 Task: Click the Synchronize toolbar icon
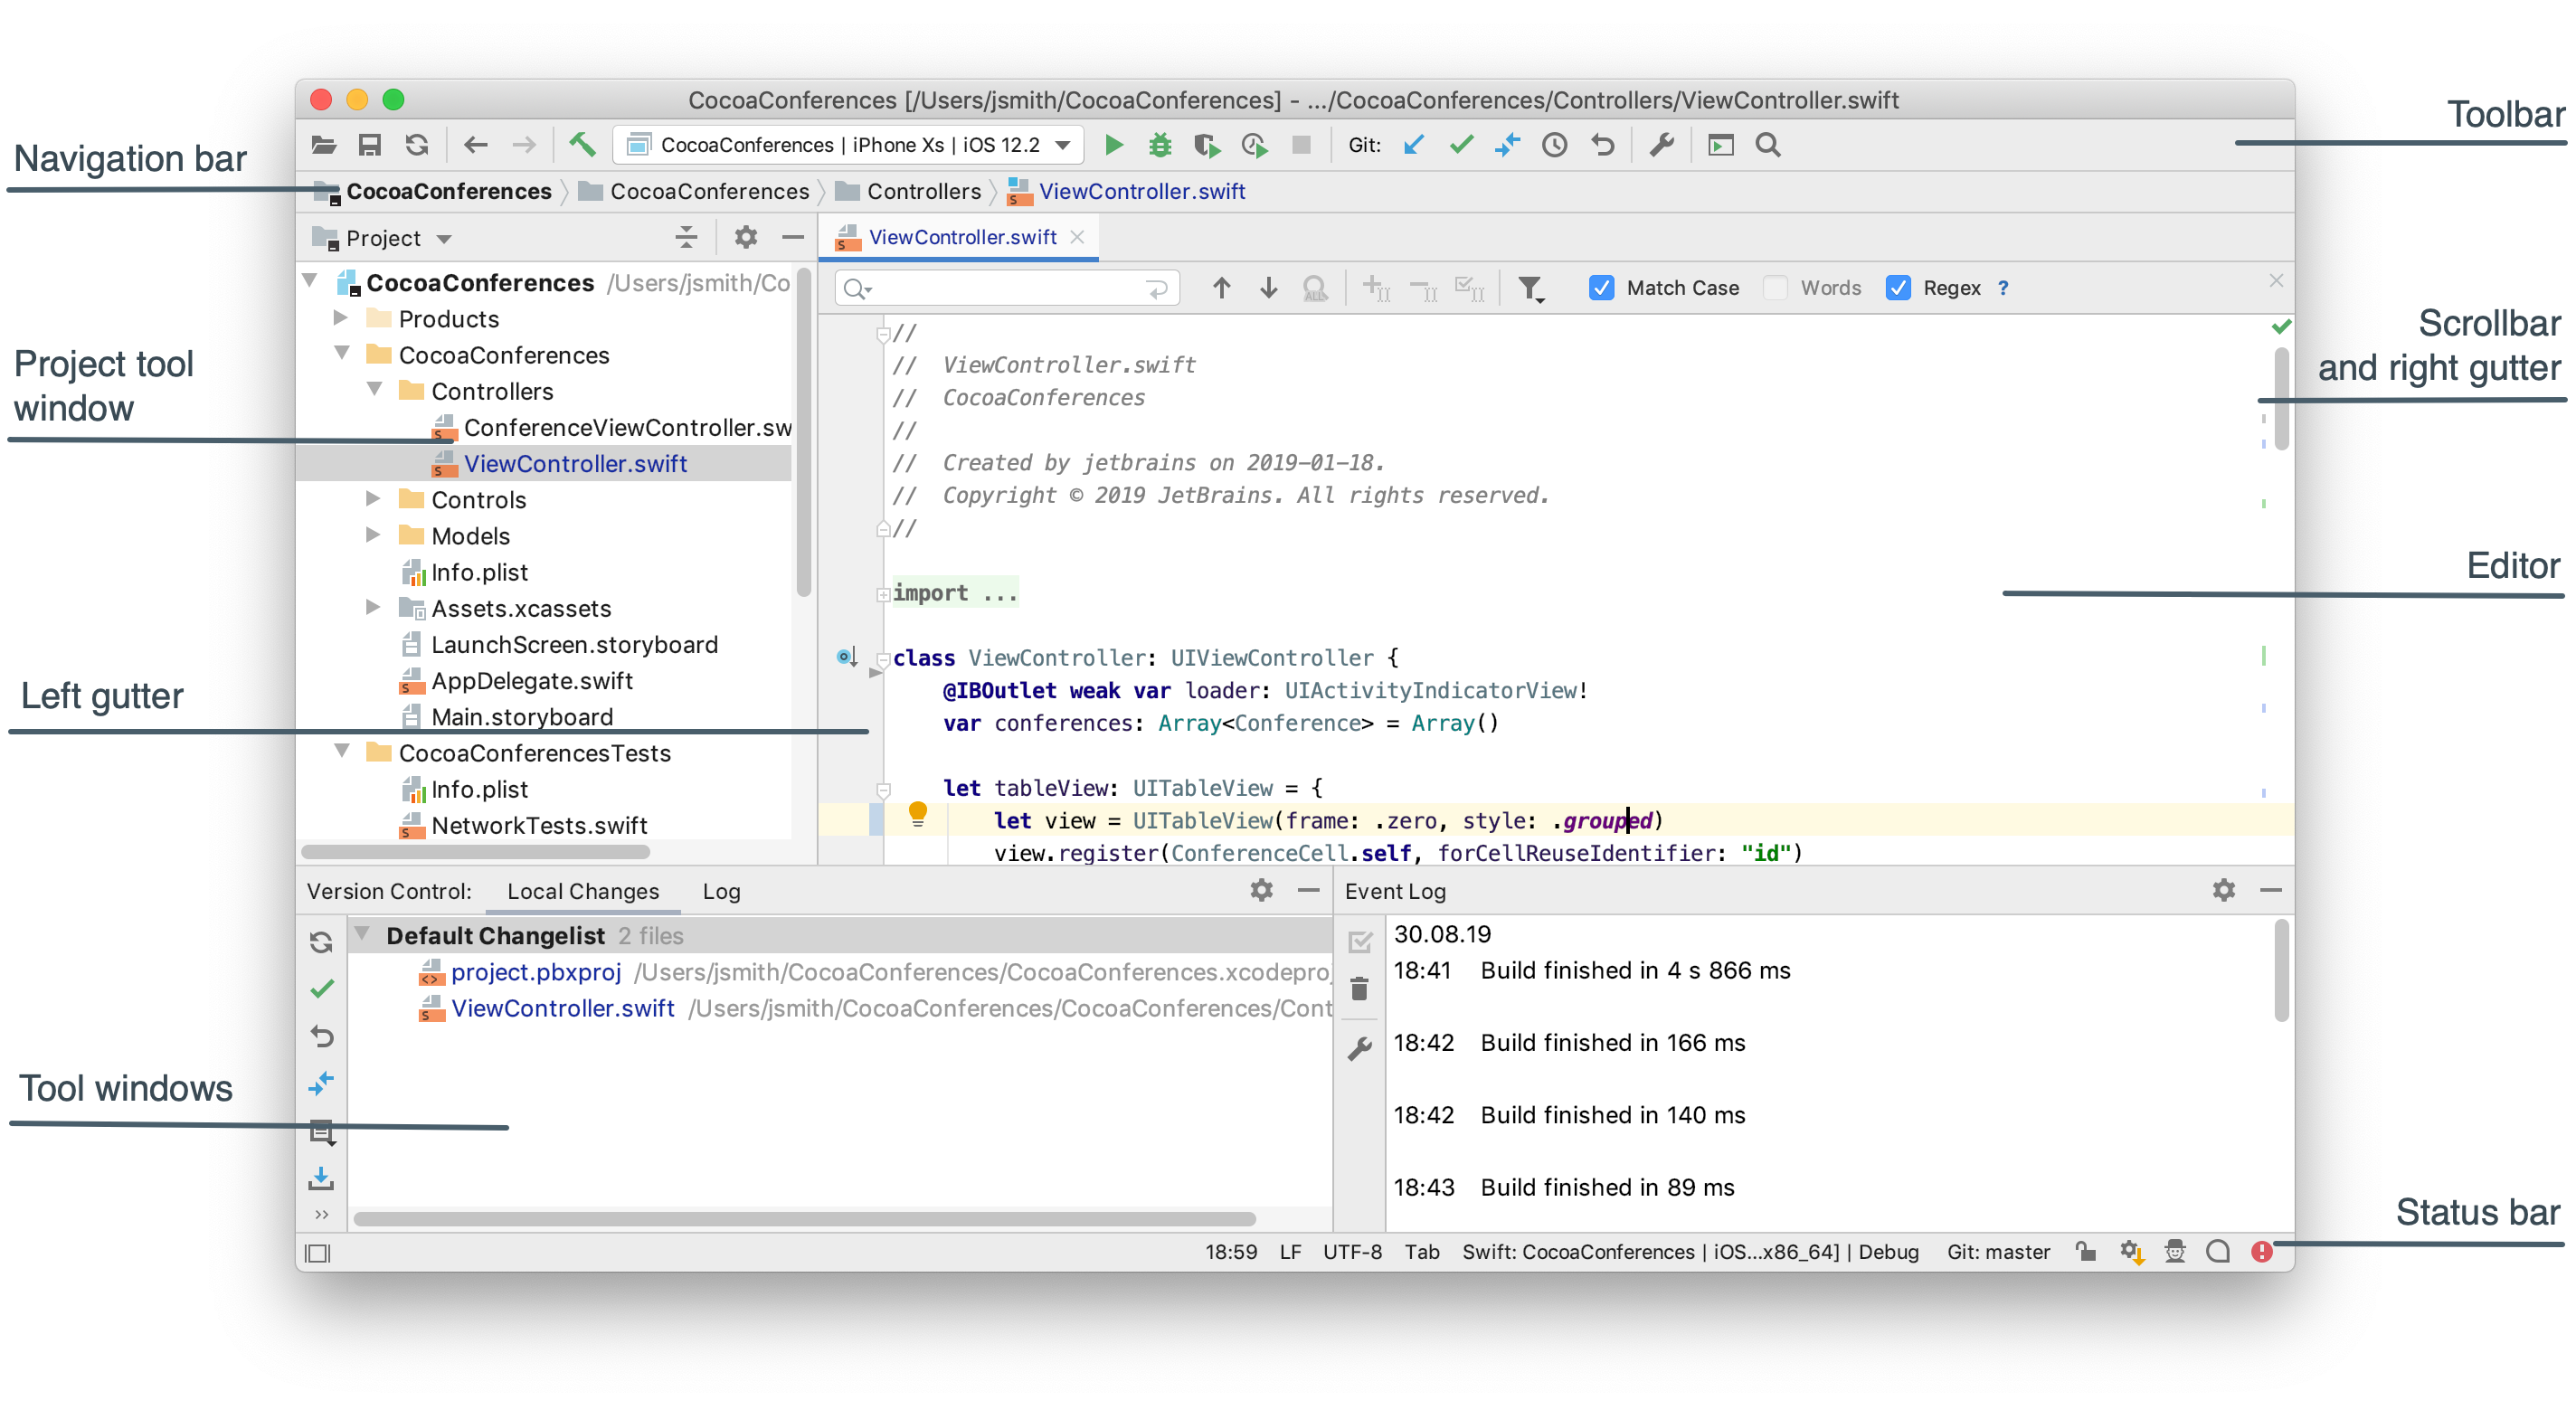417,145
